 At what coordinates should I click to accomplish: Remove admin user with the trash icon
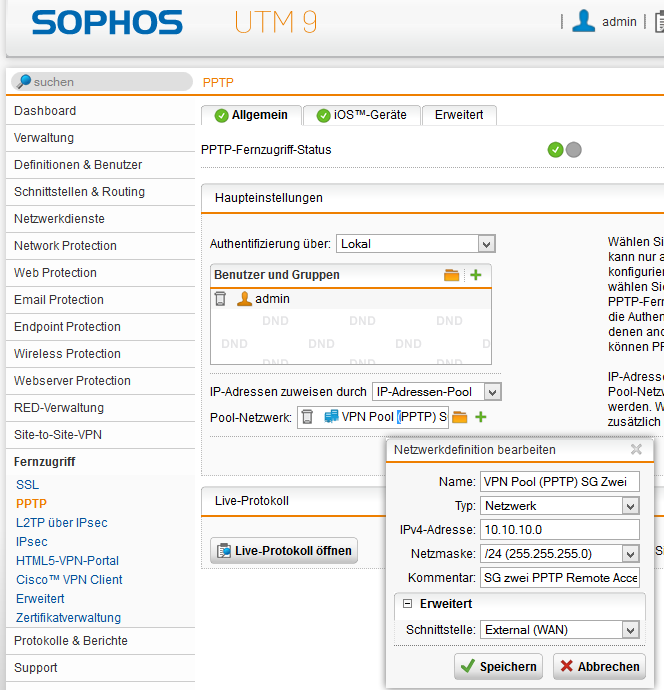tap(221, 299)
